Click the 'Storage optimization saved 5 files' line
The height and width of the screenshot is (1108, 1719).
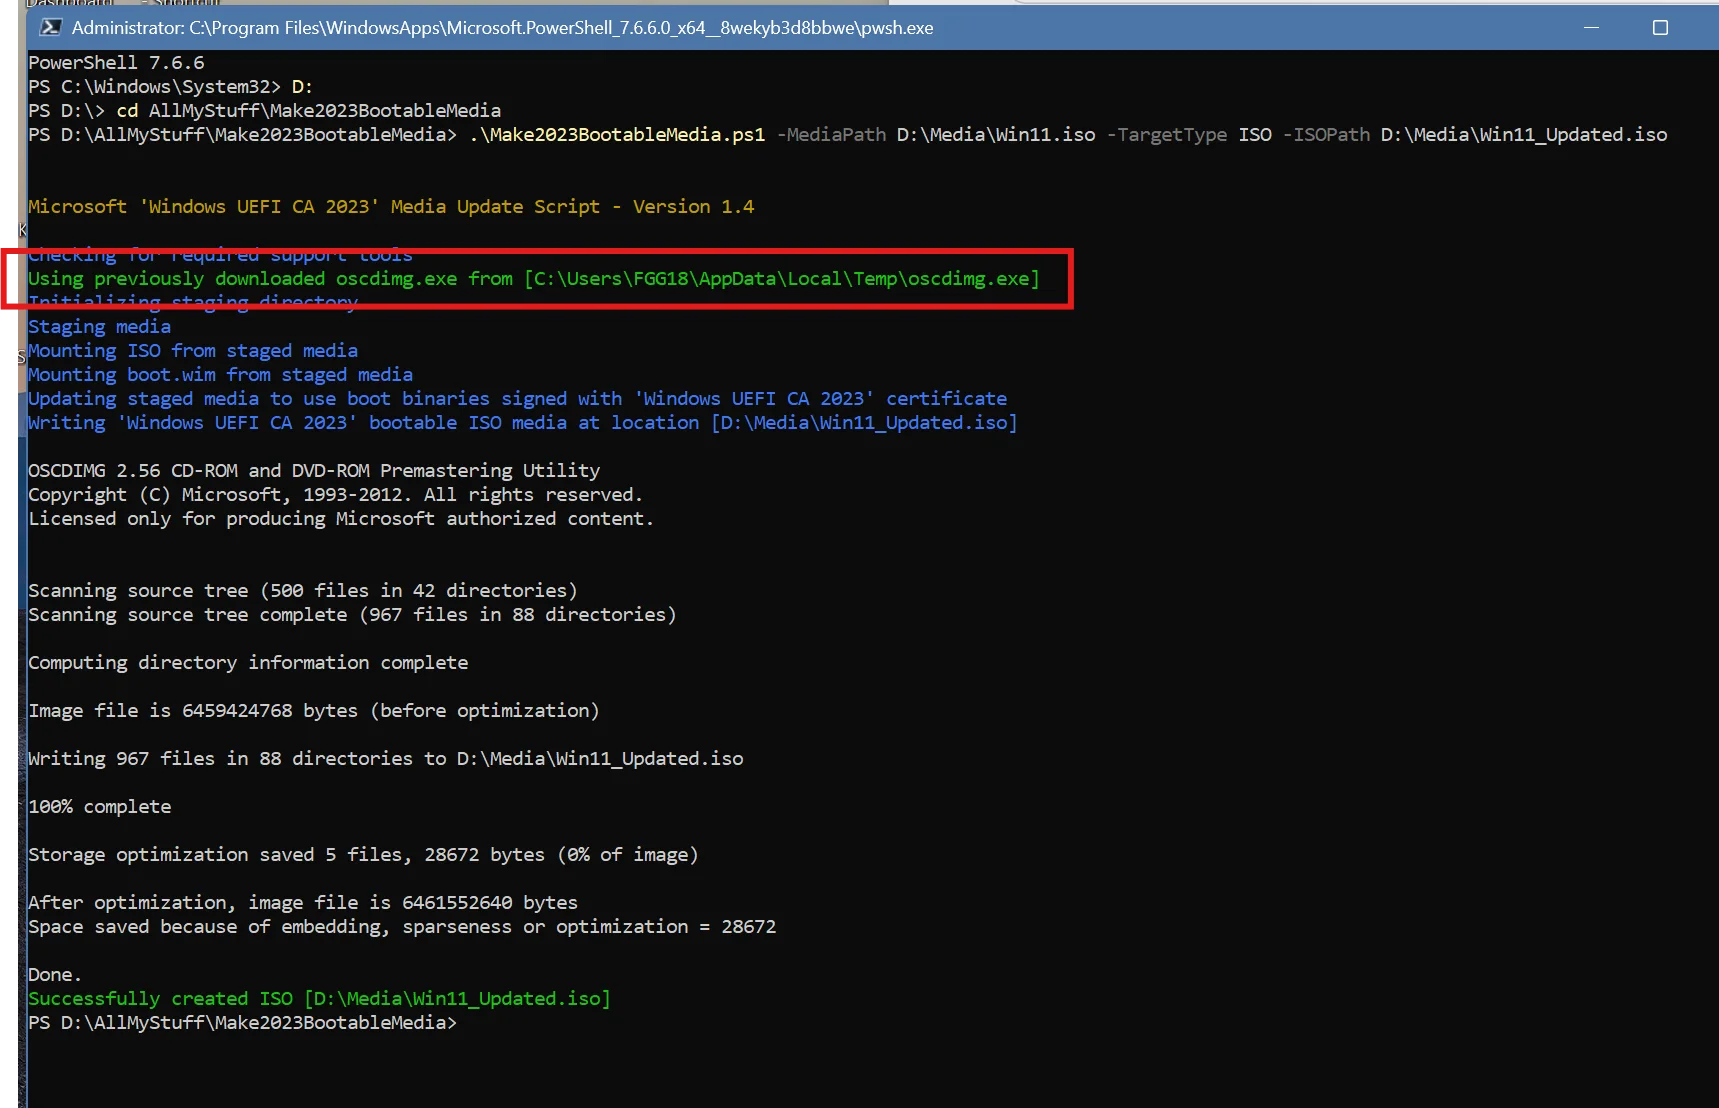tap(363, 855)
